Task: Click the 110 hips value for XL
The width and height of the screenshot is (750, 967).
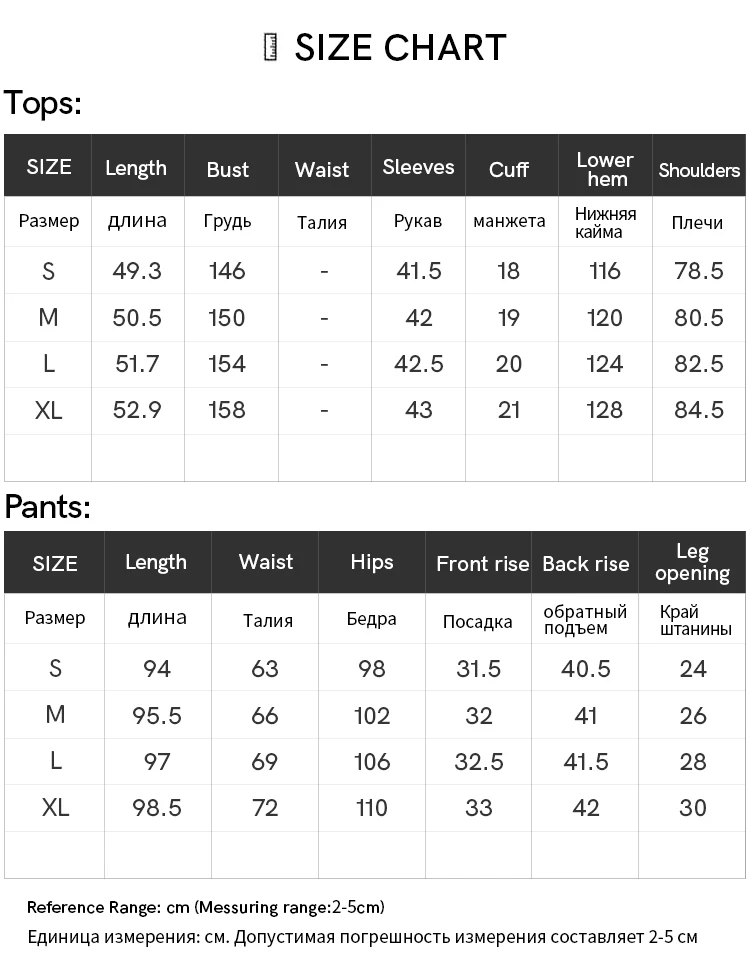Action: [372, 808]
